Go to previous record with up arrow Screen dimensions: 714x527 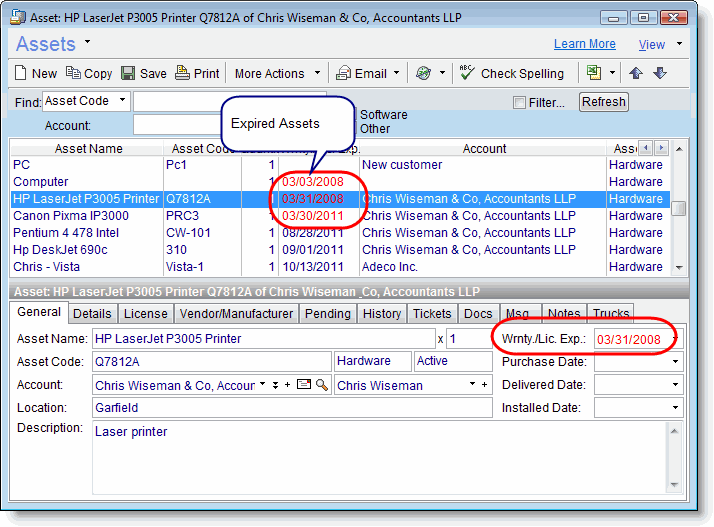coord(636,73)
